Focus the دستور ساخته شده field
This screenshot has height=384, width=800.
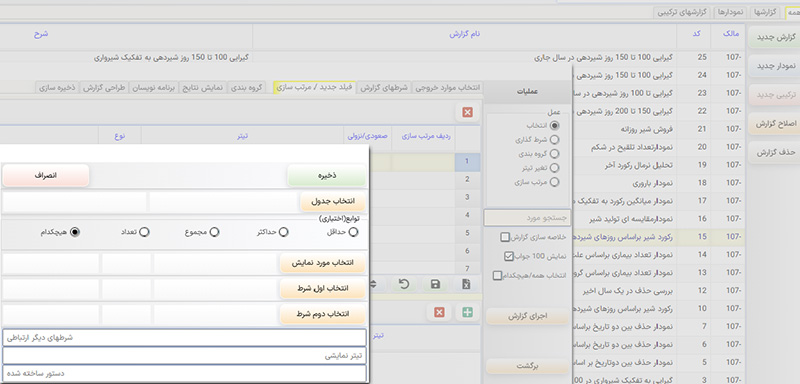coord(184,373)
